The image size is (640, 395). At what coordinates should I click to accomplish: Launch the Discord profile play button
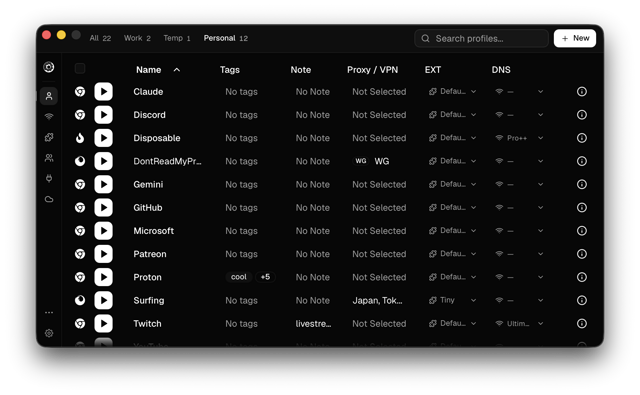tap(104, 115)
